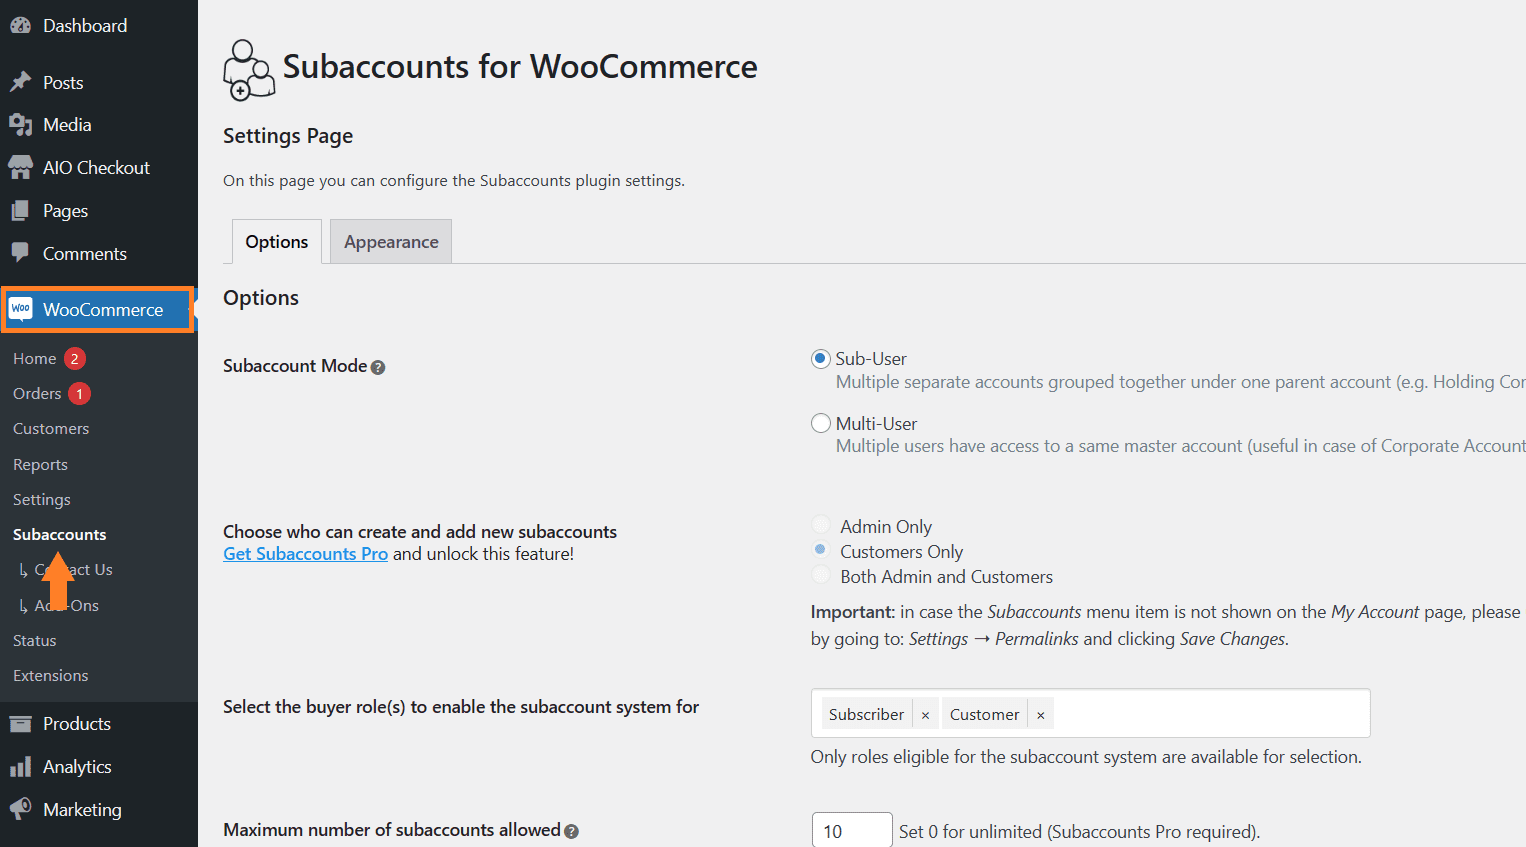Open the Customers submenu item
Viewport: 1526px width, 847px height.
coord(51,429)
